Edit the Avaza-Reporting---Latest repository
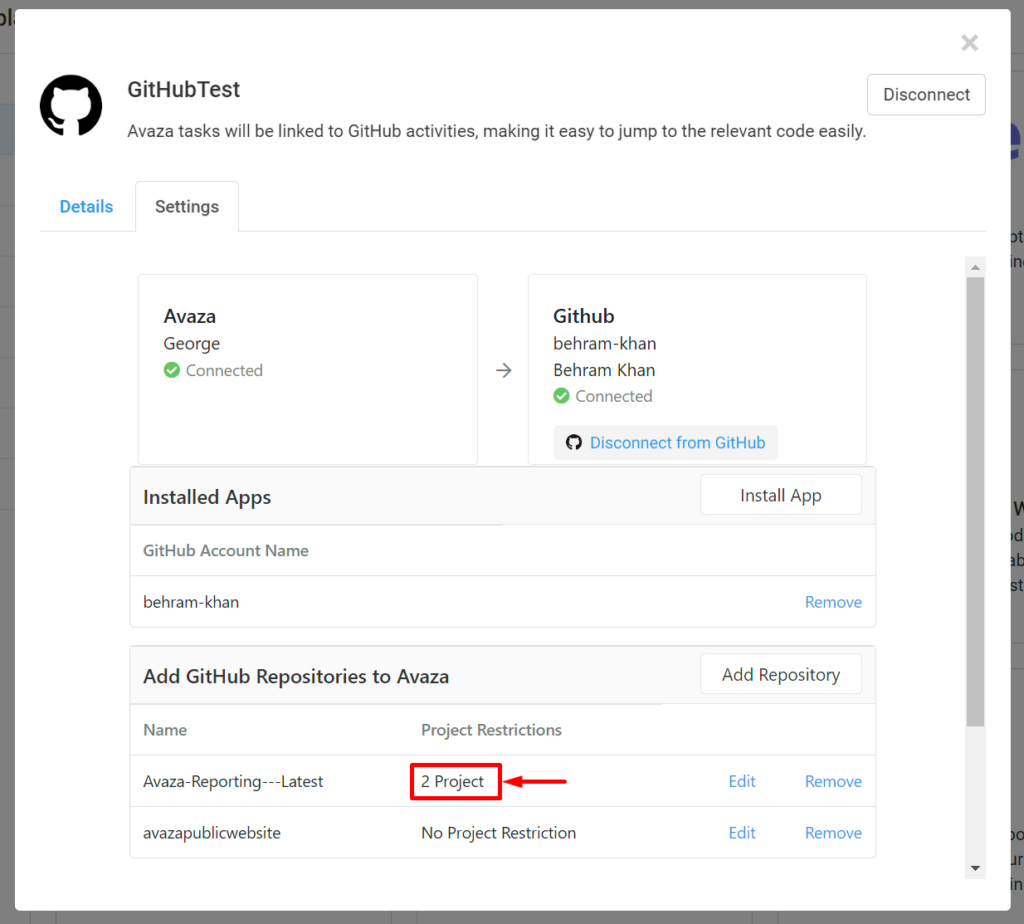This screenshot has height=924, width=1024. click(x=742, y=781)
